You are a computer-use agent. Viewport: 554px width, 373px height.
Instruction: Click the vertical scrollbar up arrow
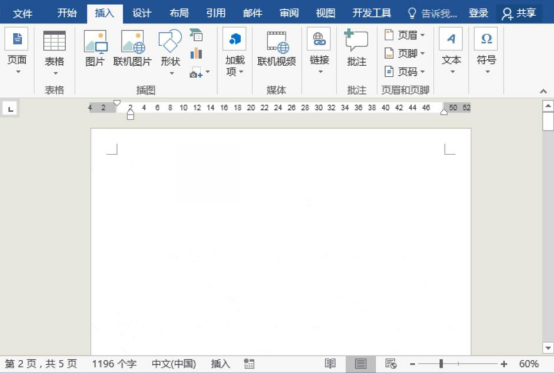pyautogui.click(x=548, y=106)
